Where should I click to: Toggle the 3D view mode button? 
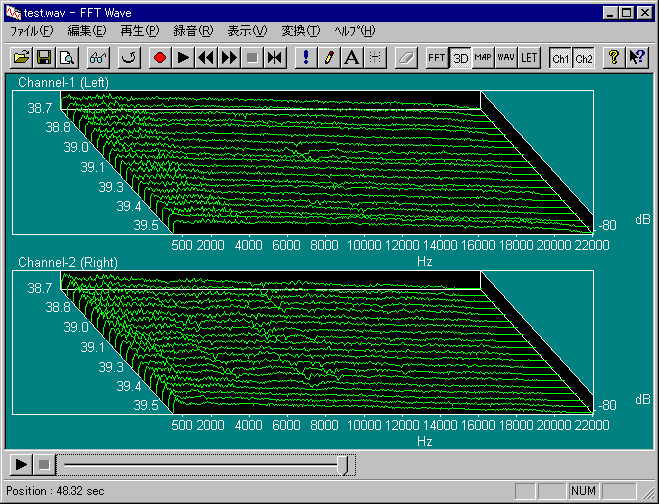tap(460, 58)
